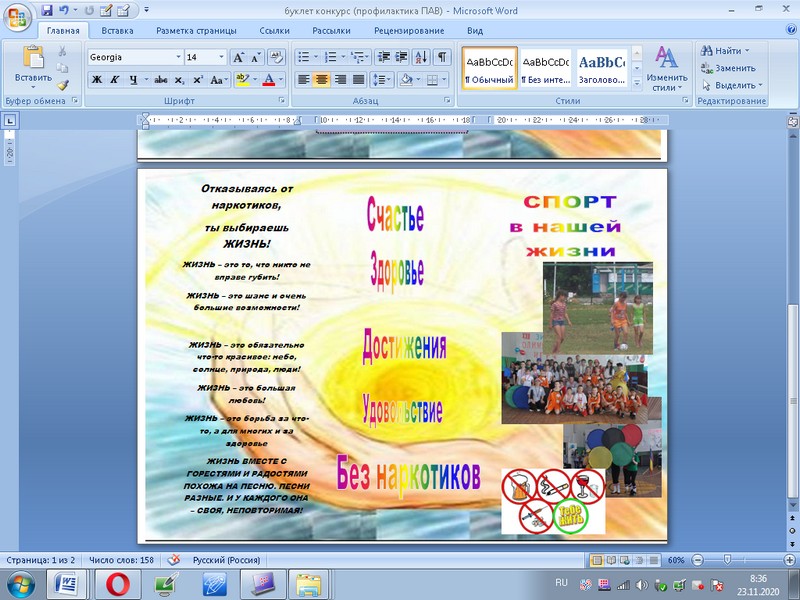Image resolution: width=800 pixels, height=600 pixels.
Task: Click the Format Painter brush icon
Action: tap(63, 86)
